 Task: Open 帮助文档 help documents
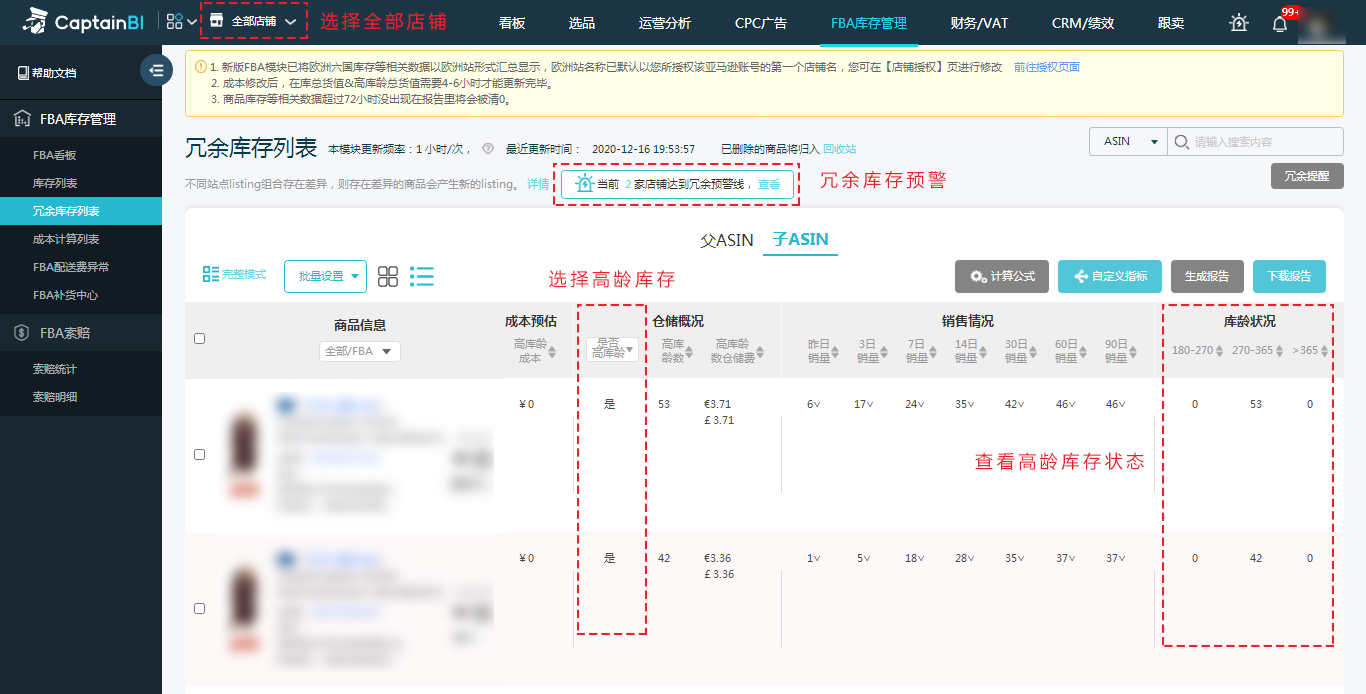point(47,73)
